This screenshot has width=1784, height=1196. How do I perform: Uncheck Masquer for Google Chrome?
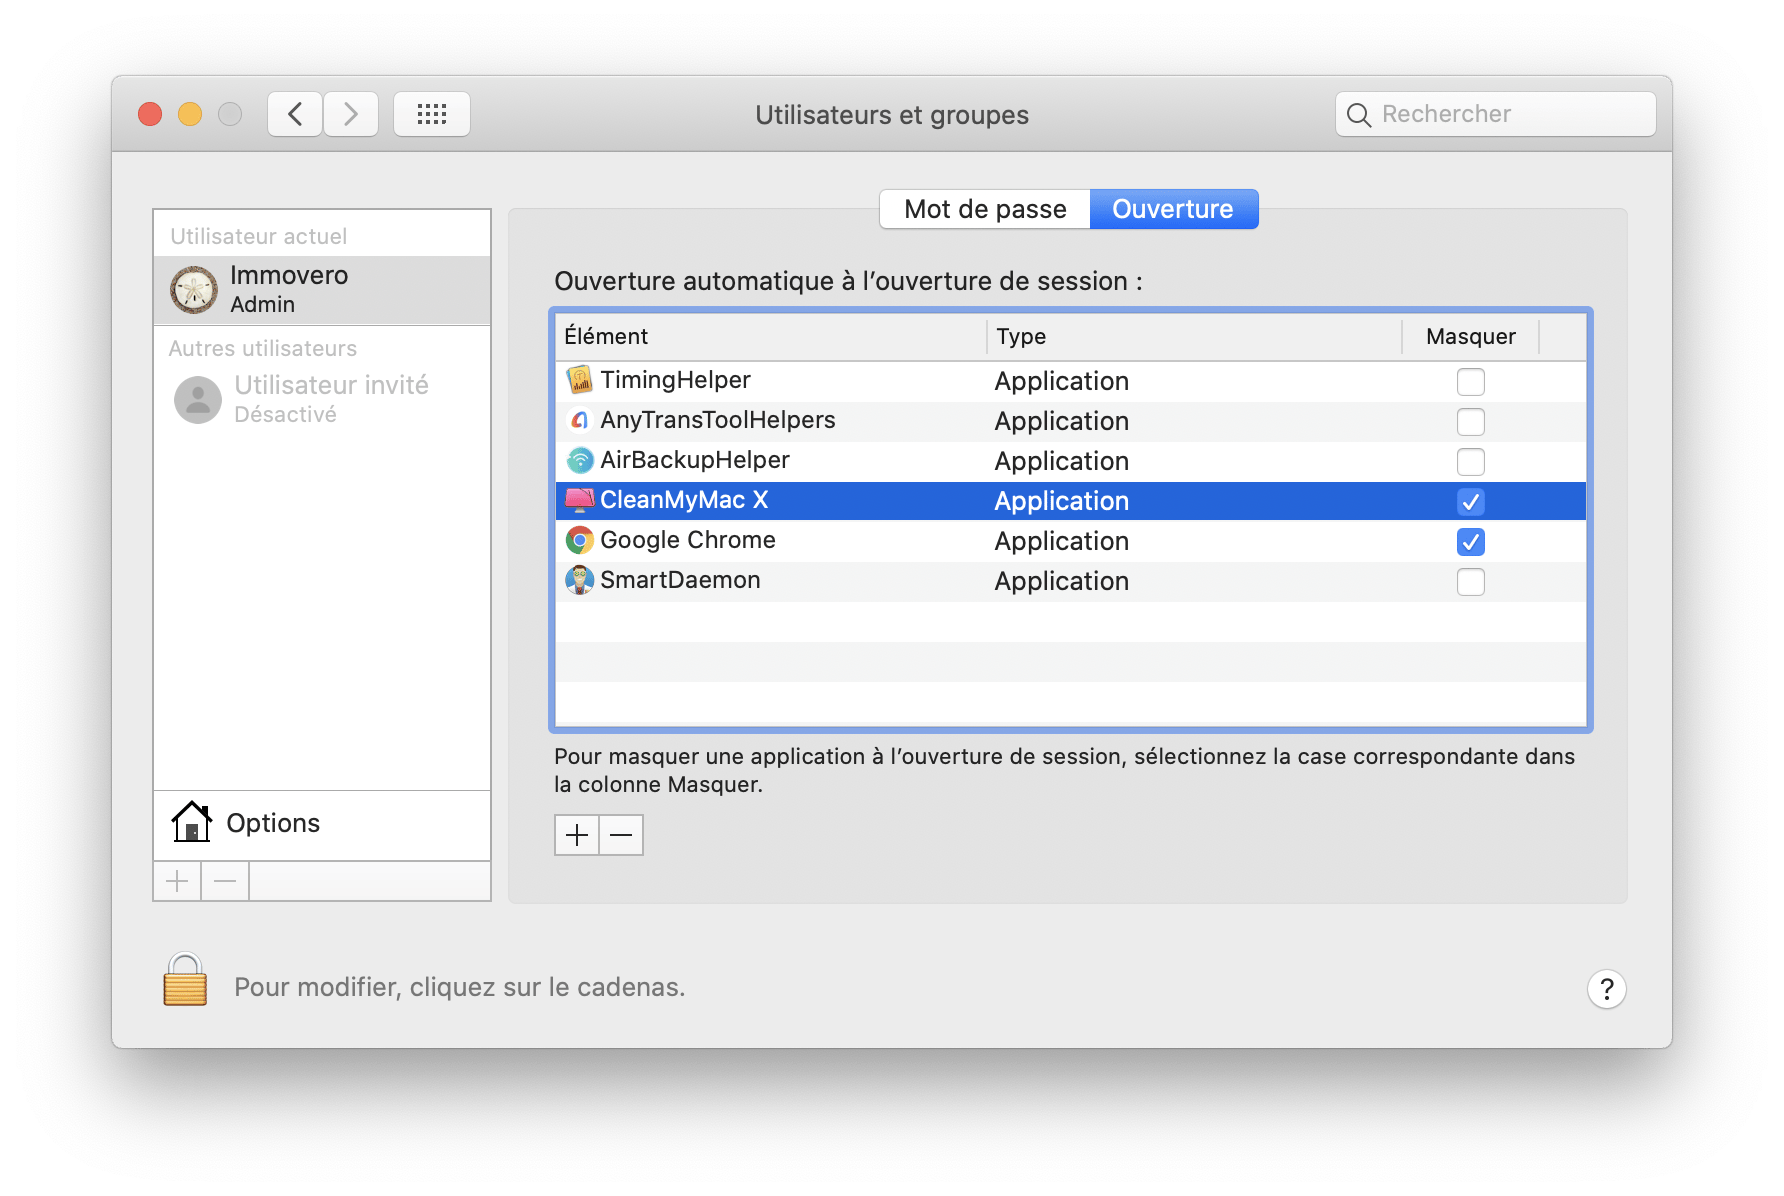[x=1470, y=541]
